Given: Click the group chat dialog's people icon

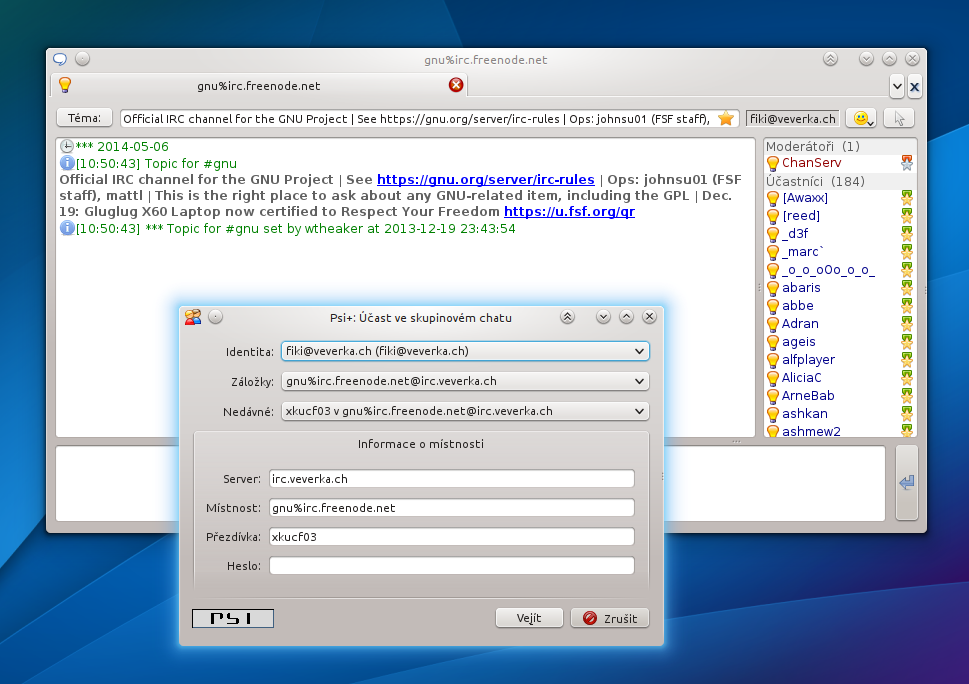Looking at the screenshot, I should point(193,317).
